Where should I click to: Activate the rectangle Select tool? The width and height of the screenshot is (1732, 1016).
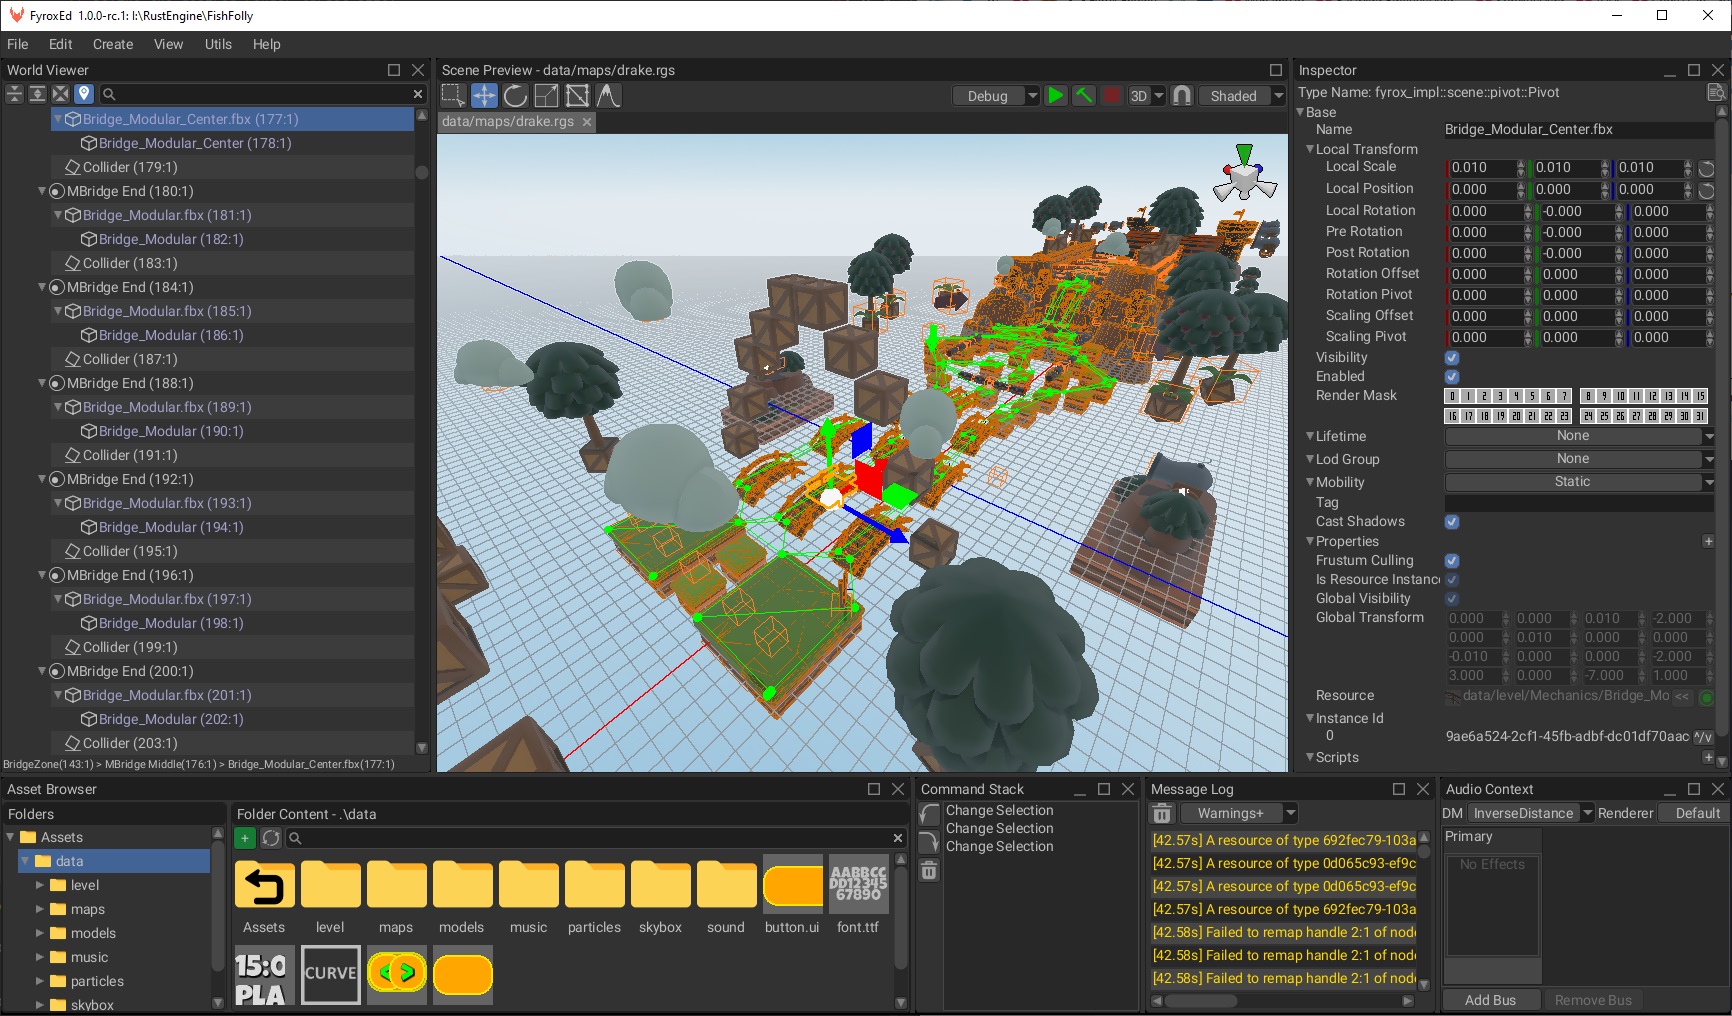pyautogui.click(x=453, y=95)
